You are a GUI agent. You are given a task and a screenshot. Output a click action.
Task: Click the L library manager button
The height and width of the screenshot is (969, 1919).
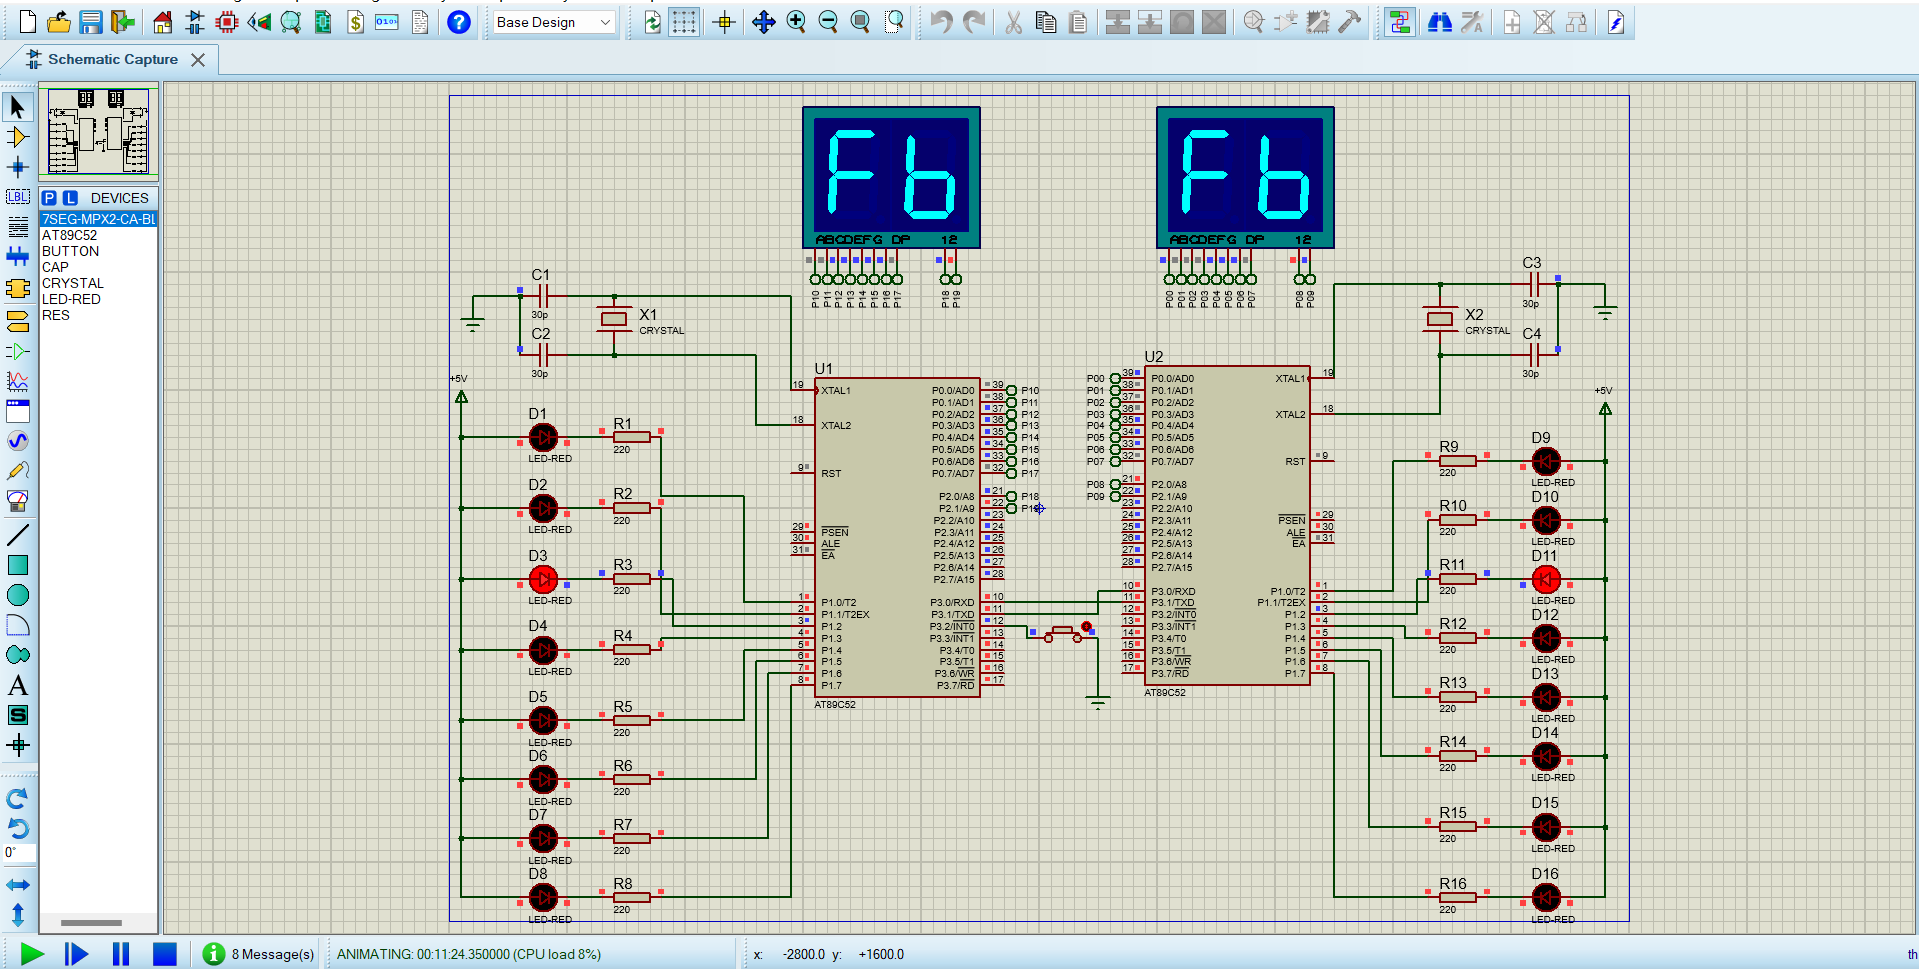pos(70,198)
